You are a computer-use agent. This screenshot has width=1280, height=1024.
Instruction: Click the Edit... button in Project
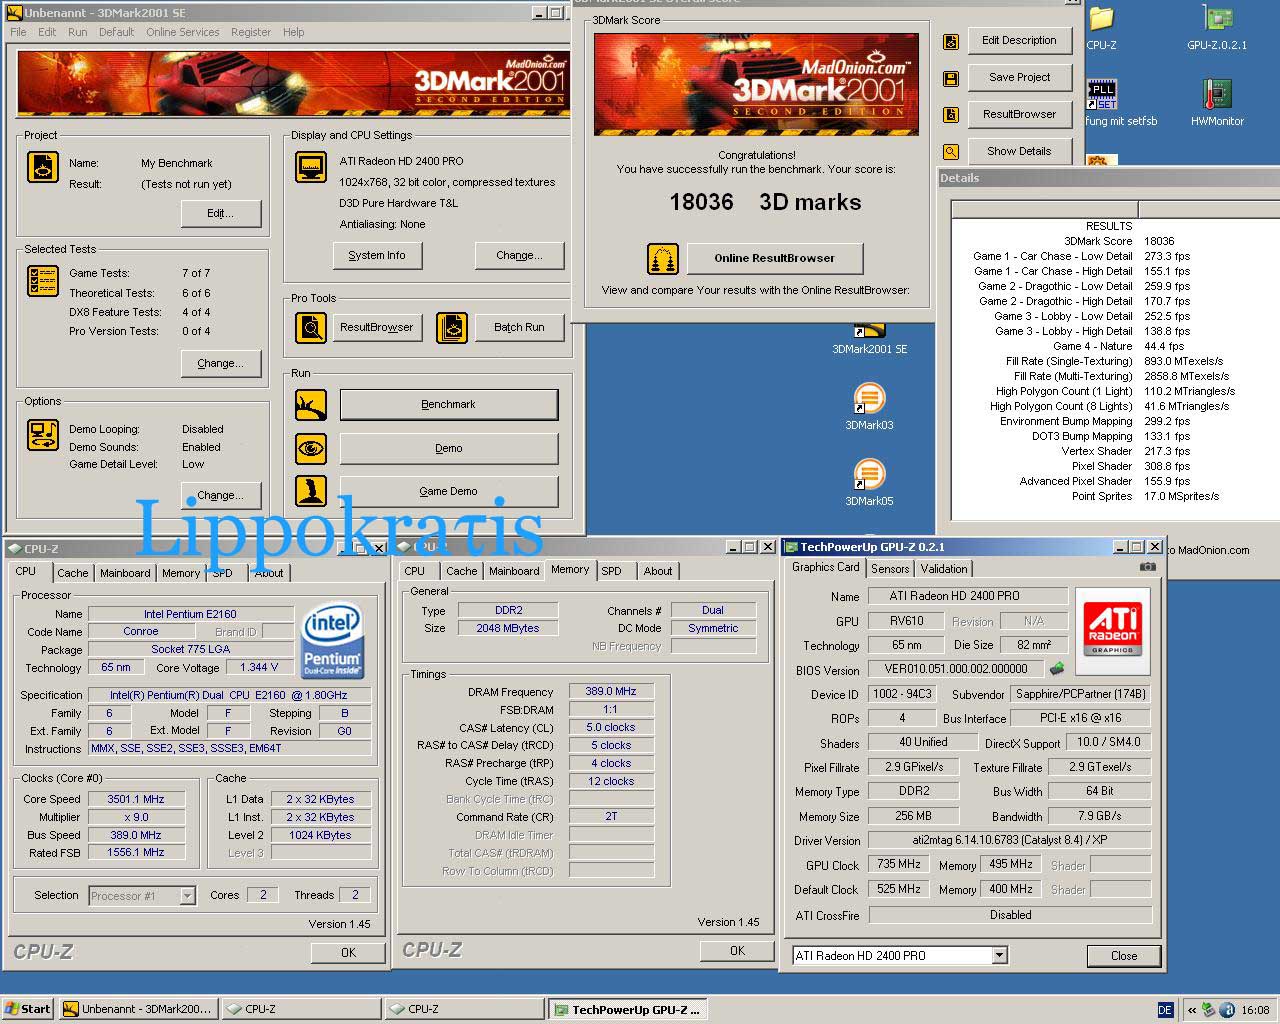(x=221, y=213)
